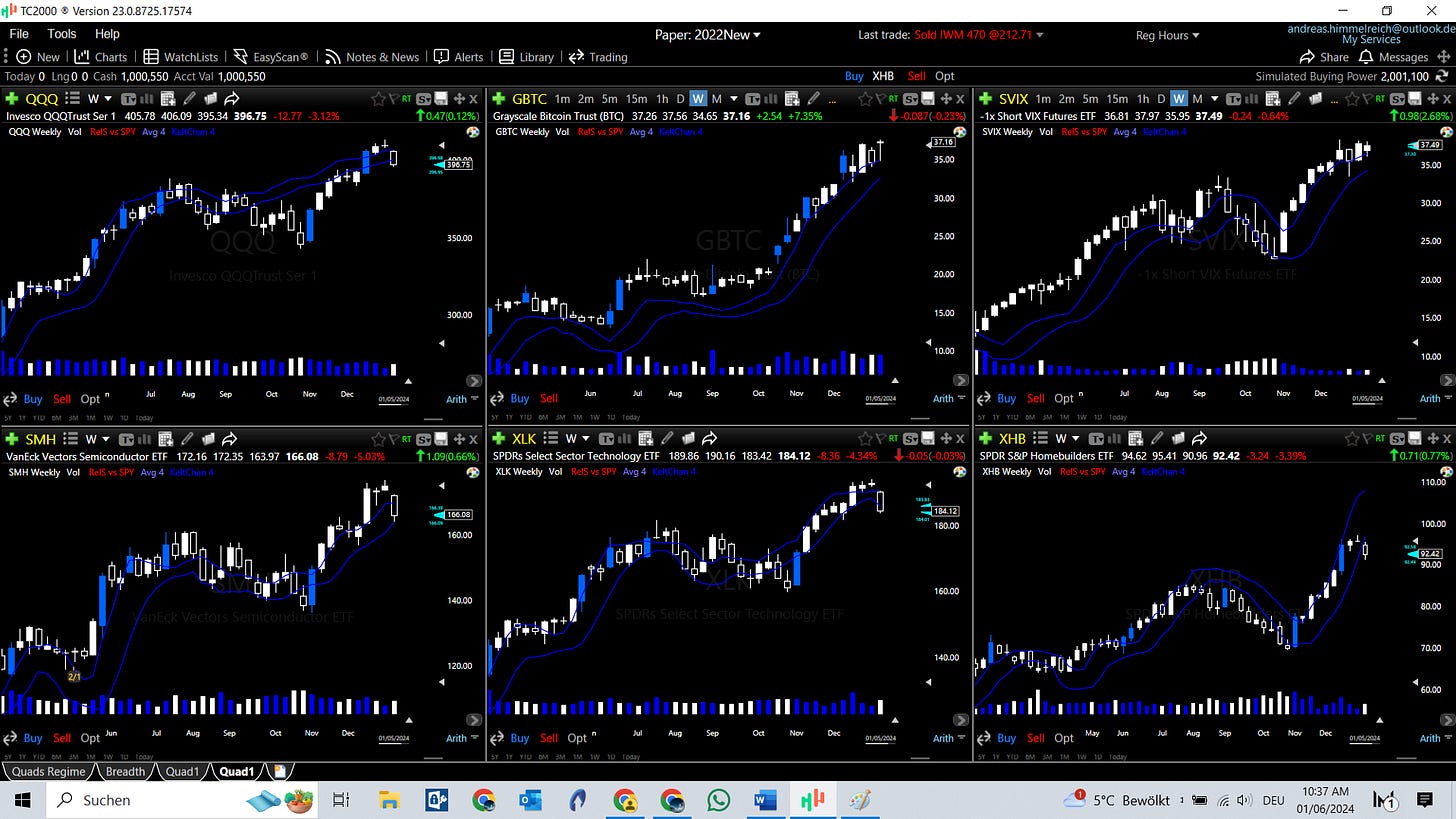Click the Share icon in top right toolbar
1456x819 pixels.
tap(1307, 57)
